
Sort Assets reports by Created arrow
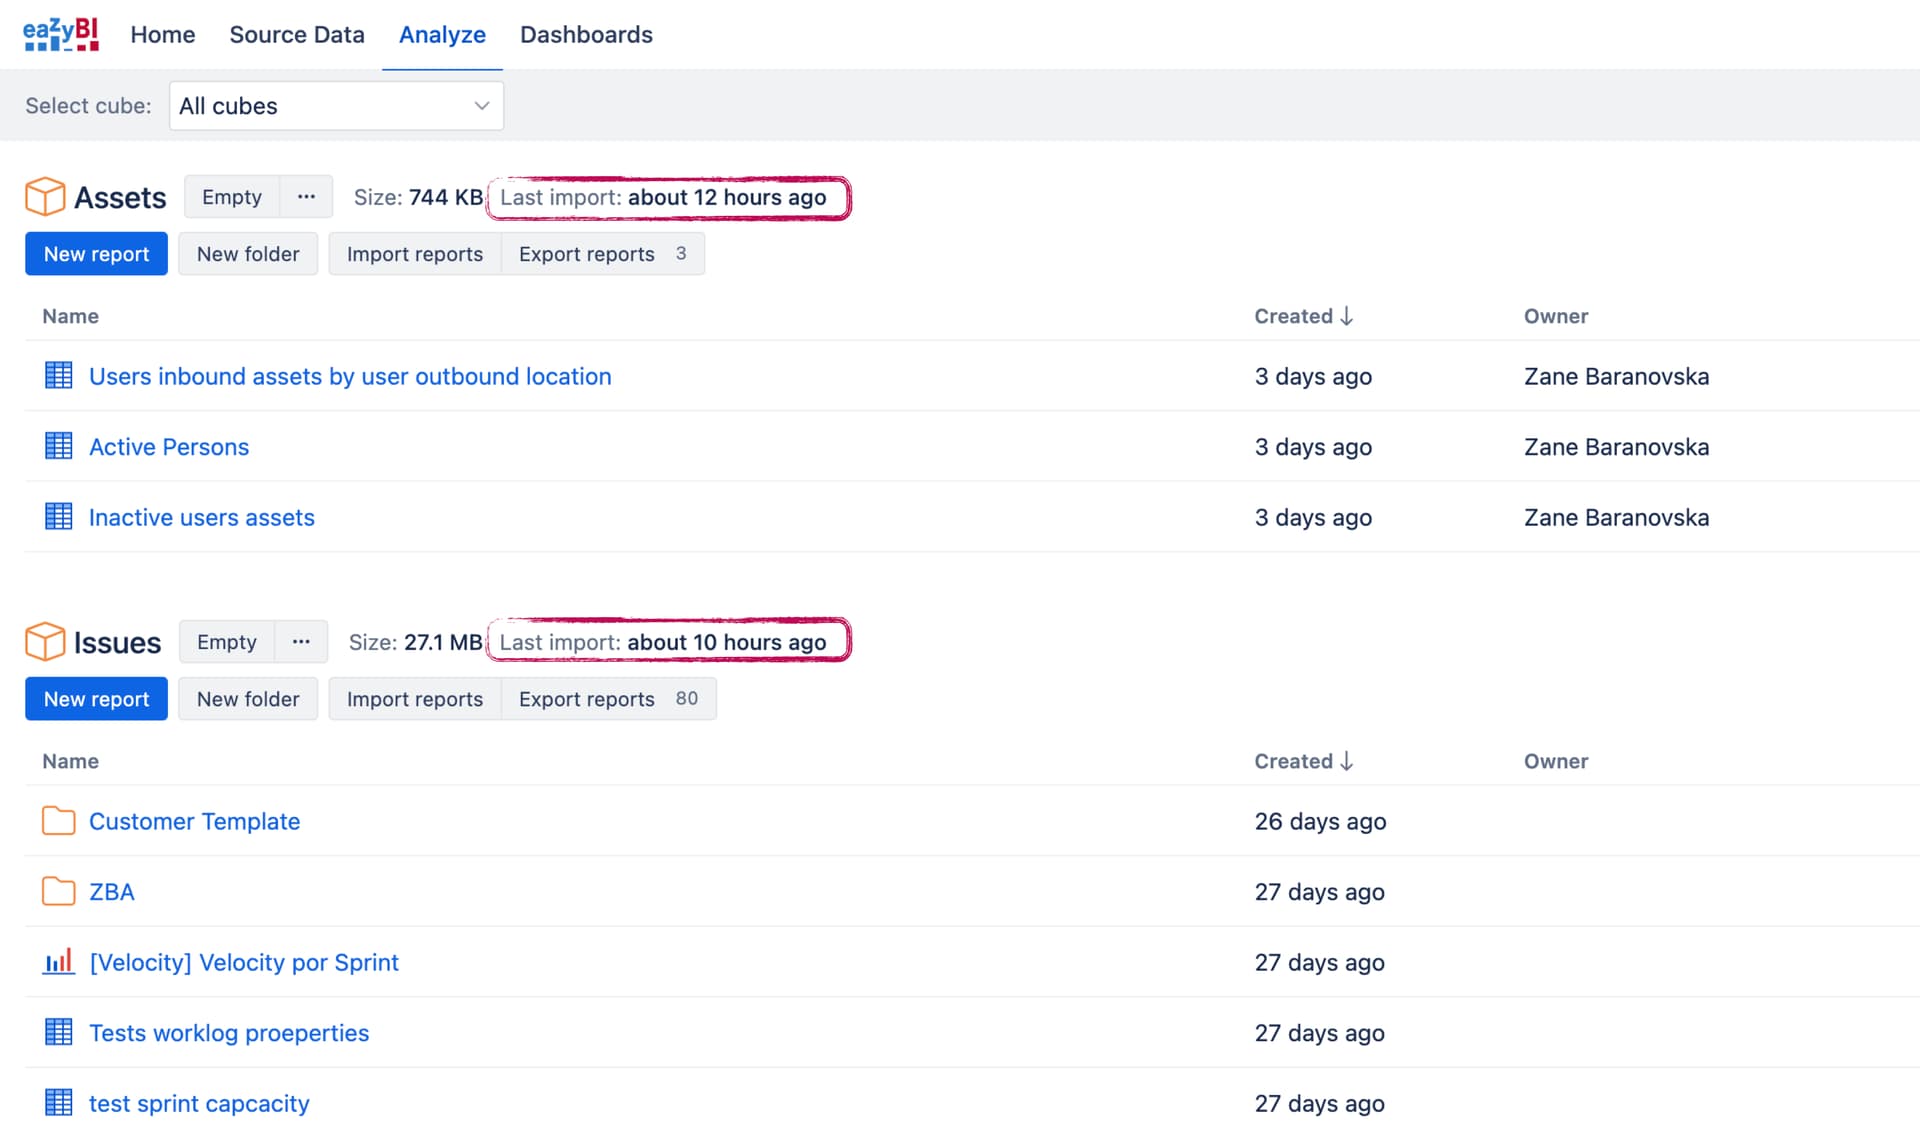point(1347,316)
